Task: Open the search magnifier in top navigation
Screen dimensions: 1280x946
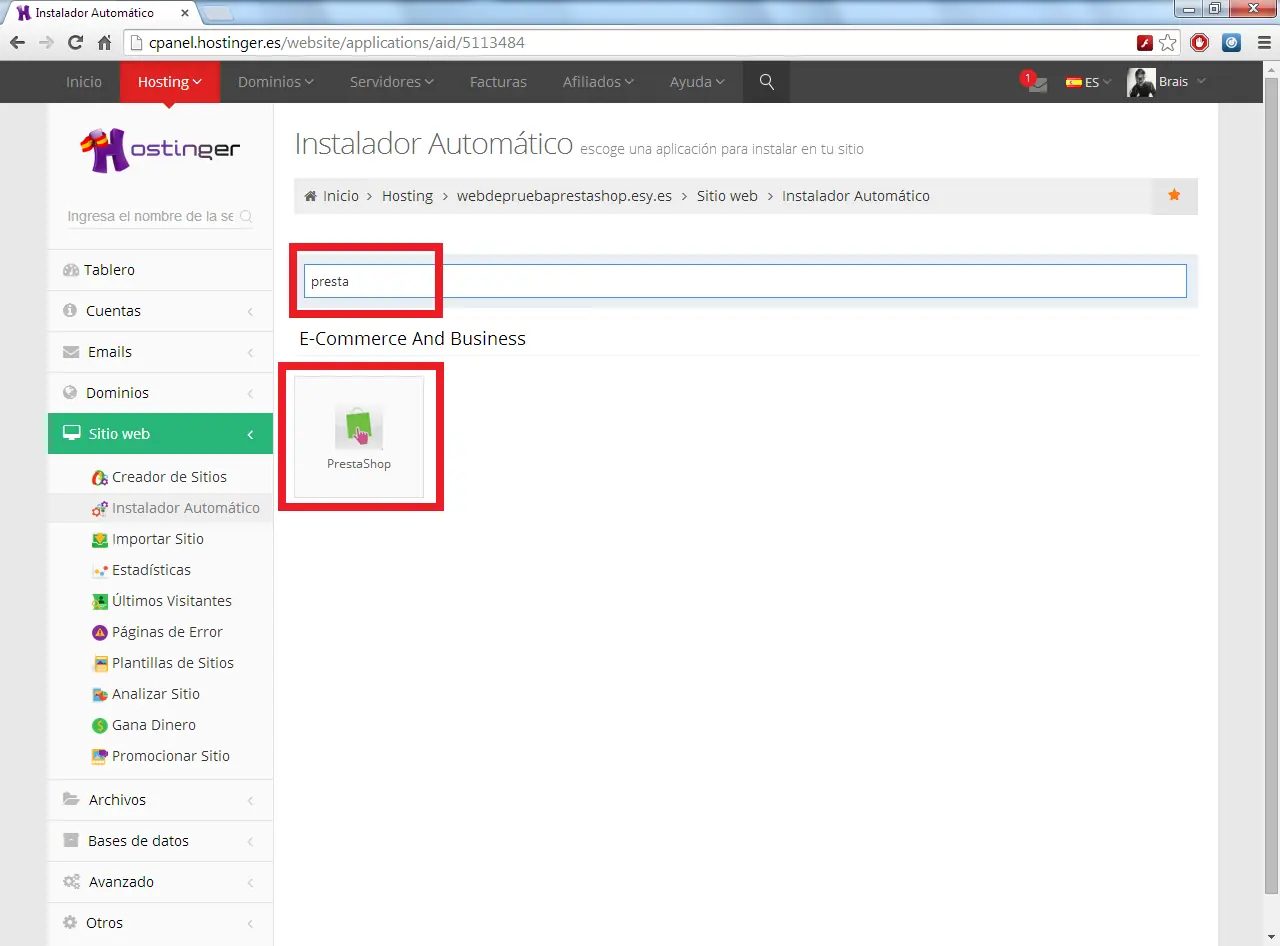Action: point(767,82)
